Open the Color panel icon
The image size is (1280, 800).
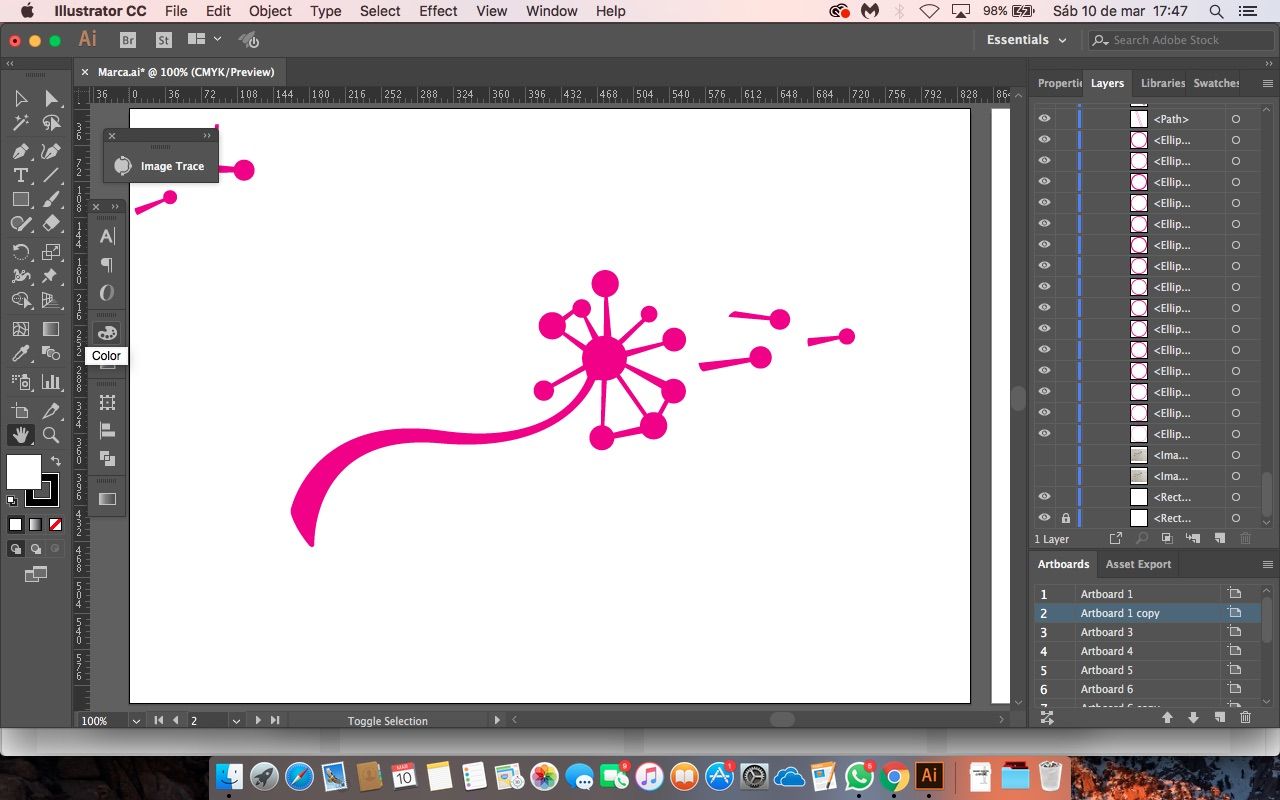click(x=107, y=333)
